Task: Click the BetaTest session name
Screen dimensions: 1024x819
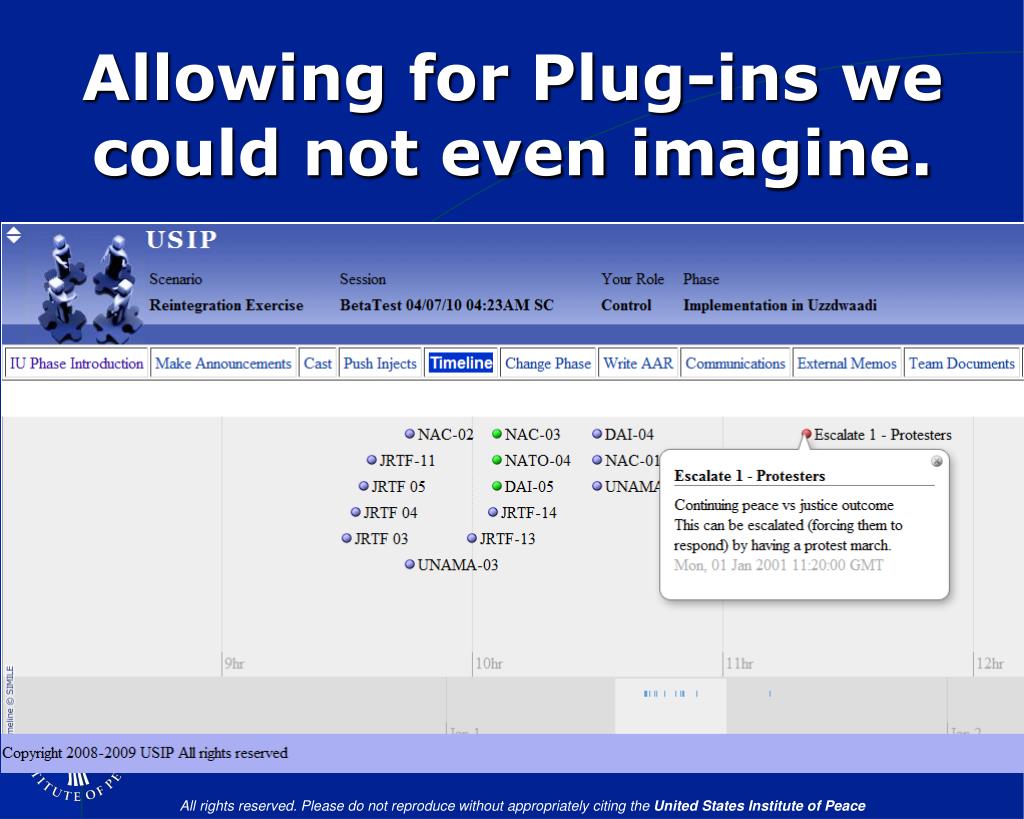Action: coord(447,305)
